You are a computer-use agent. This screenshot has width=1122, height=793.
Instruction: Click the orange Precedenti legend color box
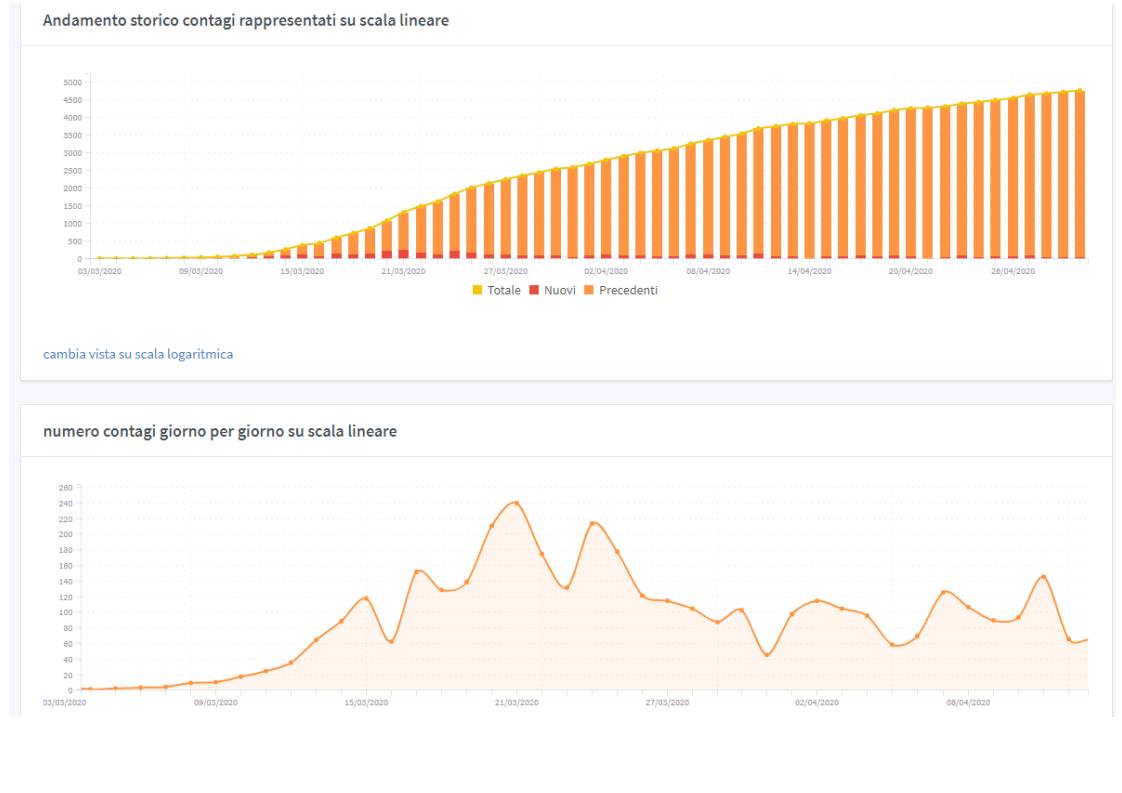coord(590,290)
